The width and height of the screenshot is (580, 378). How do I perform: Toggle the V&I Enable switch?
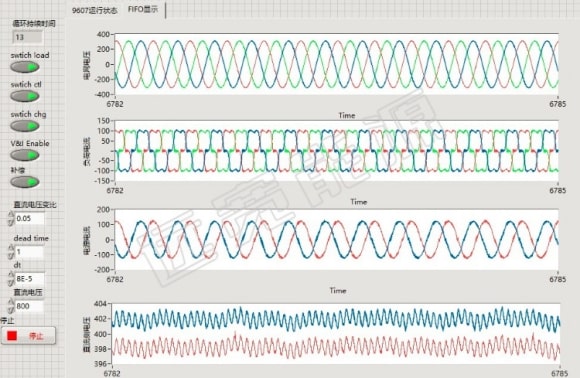(x=25, y=155)
